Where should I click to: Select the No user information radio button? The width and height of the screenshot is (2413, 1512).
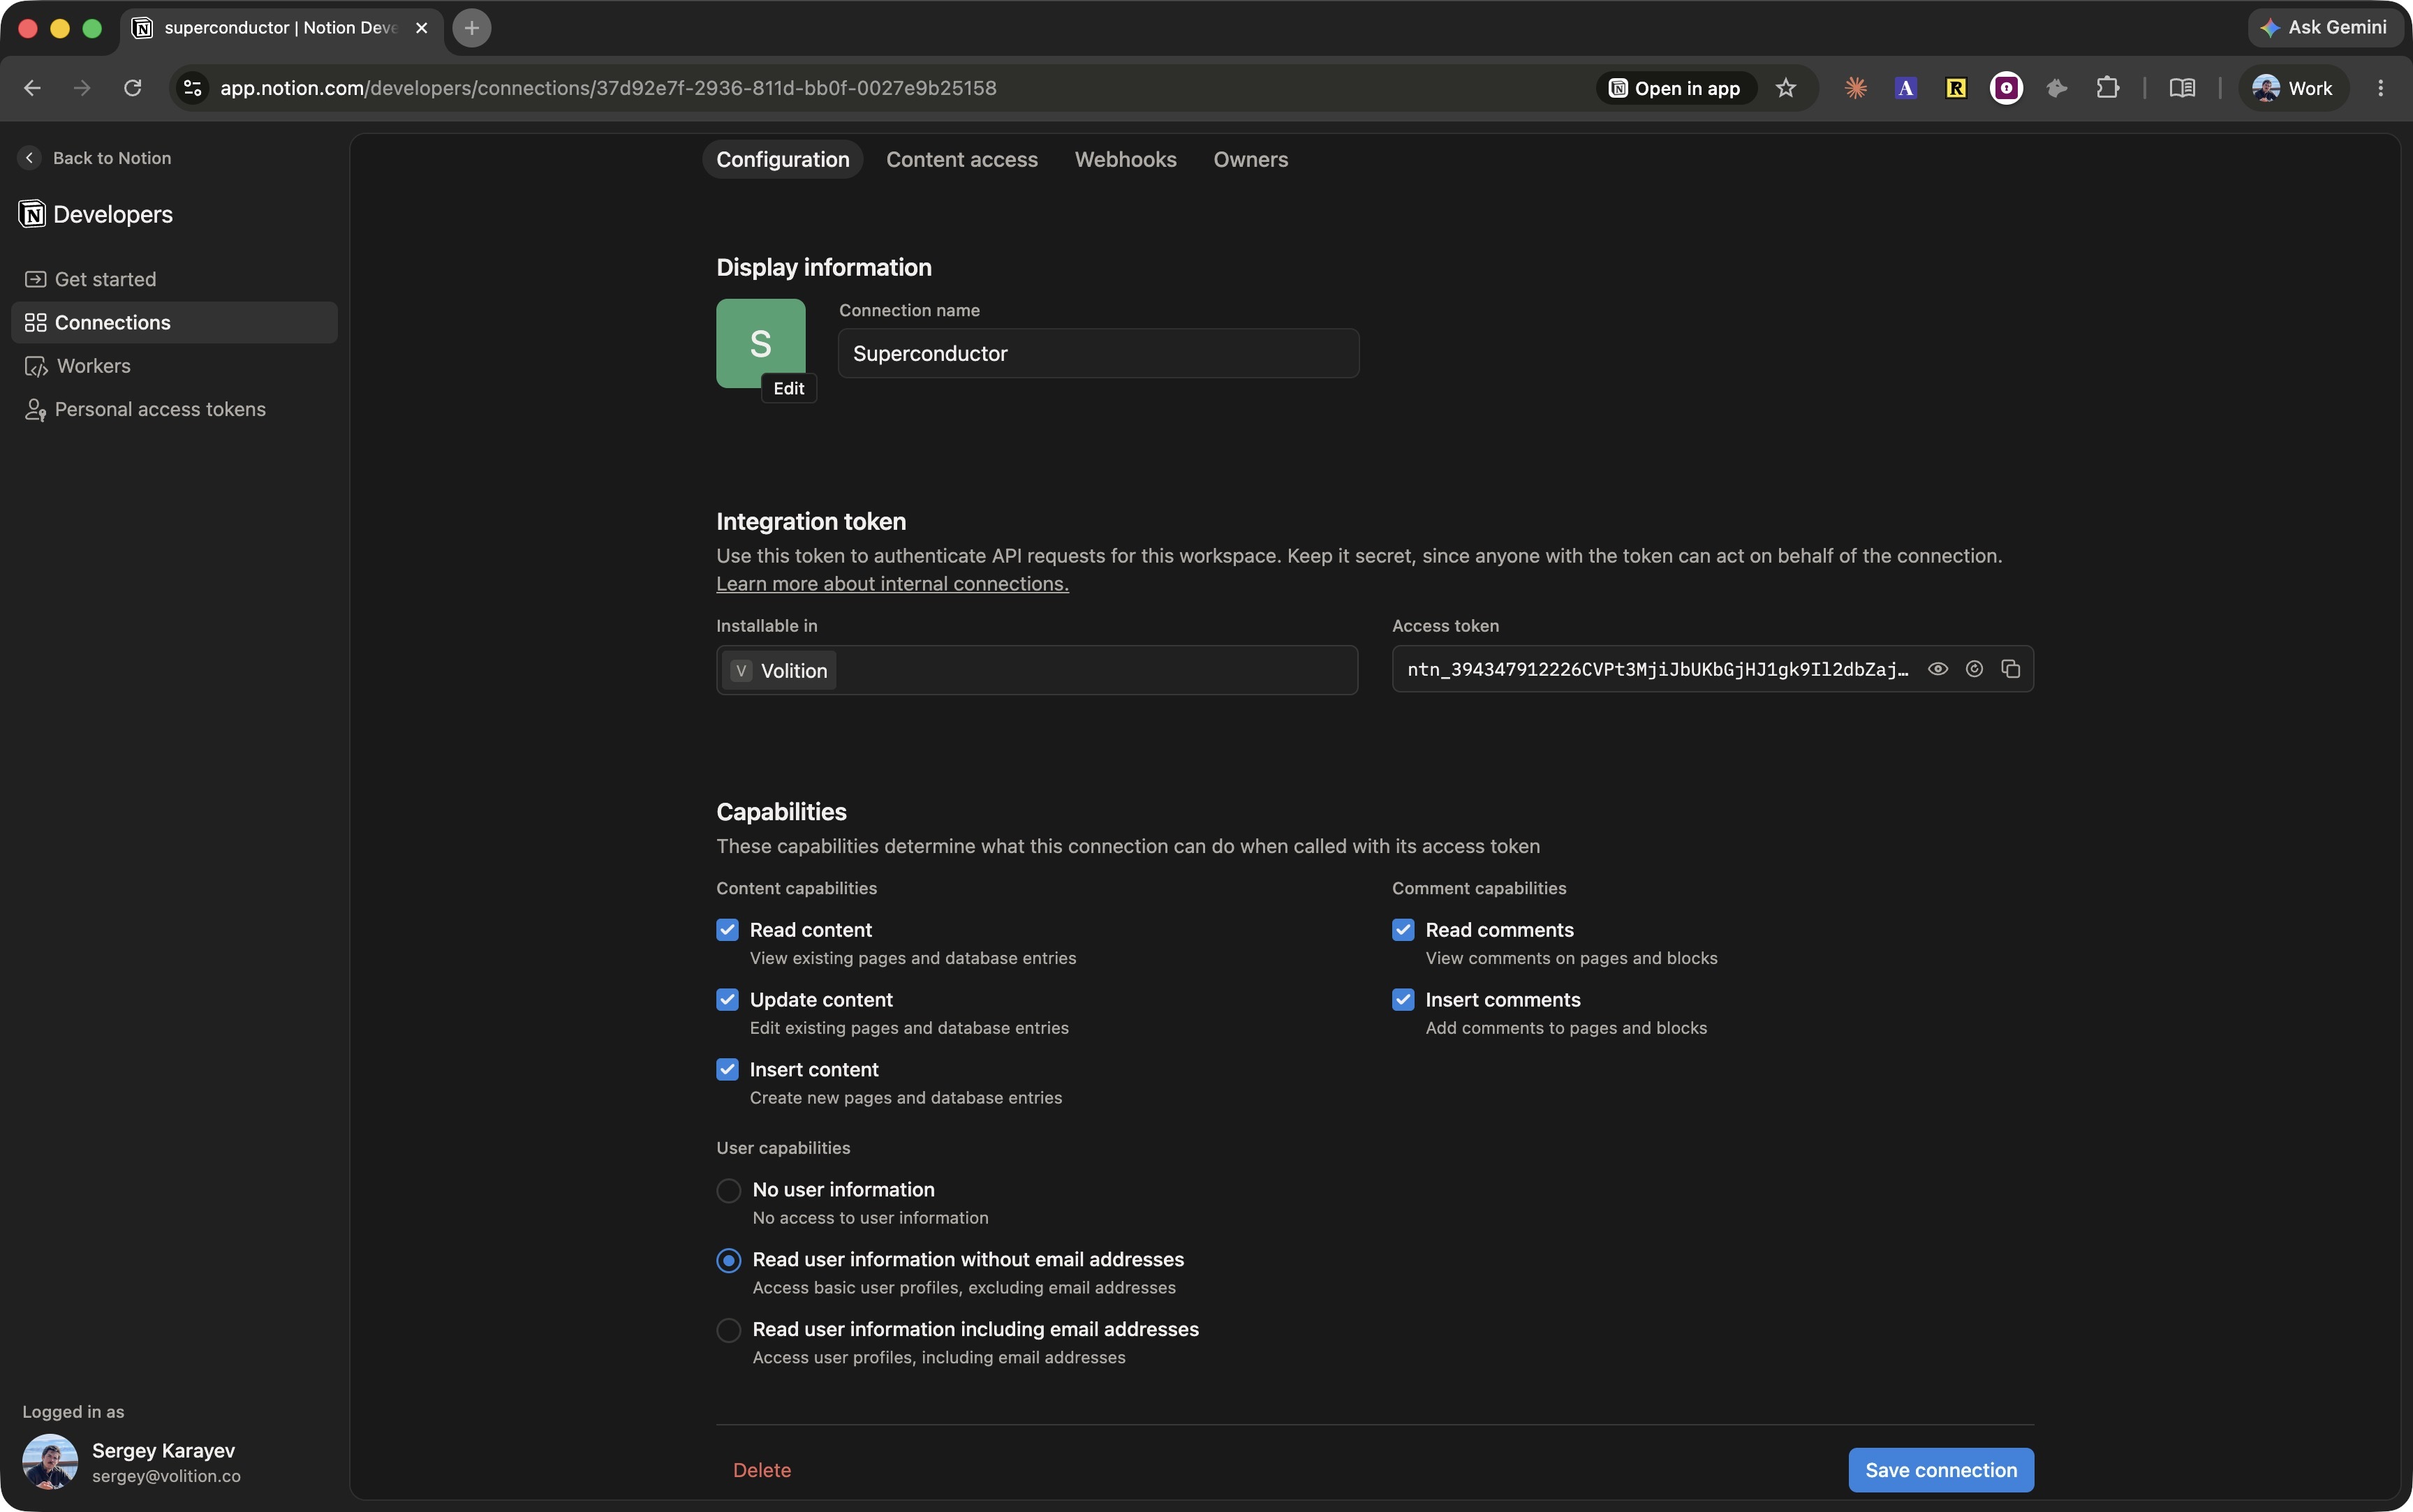(728, 1190)
